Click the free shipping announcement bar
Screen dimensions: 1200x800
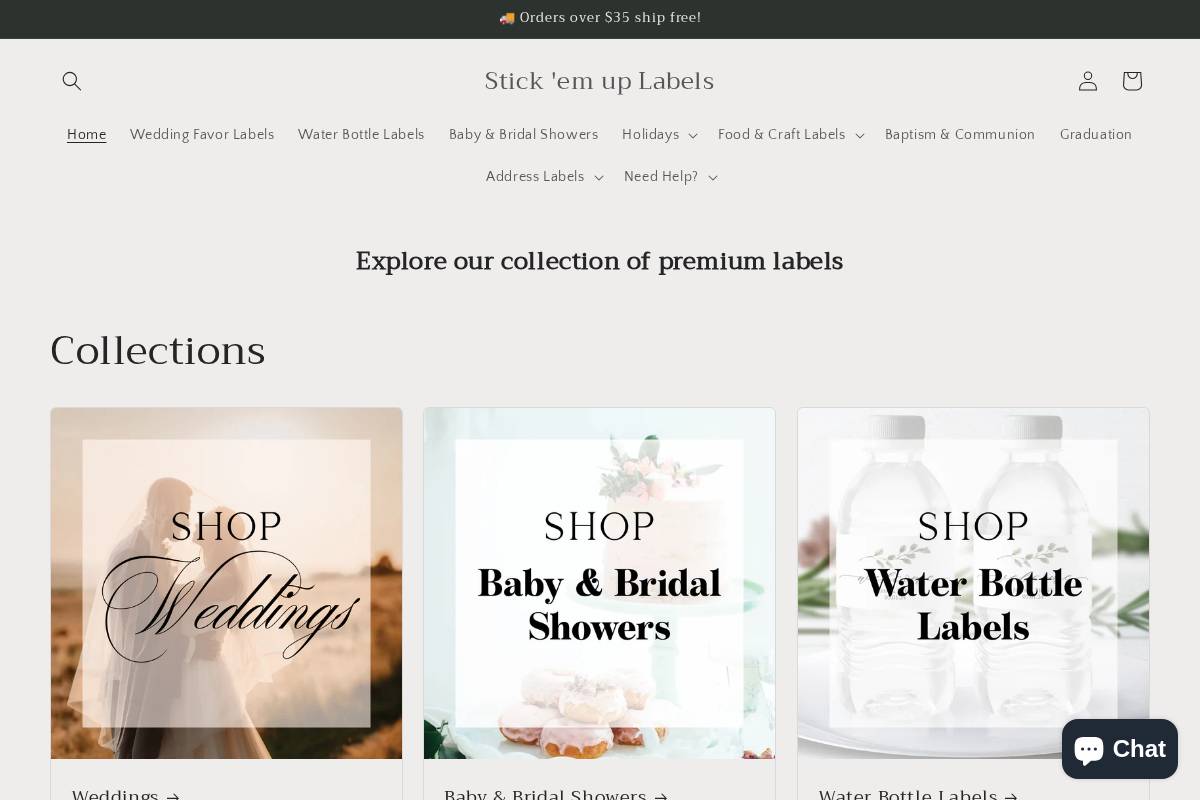click(x=600, y=18)
